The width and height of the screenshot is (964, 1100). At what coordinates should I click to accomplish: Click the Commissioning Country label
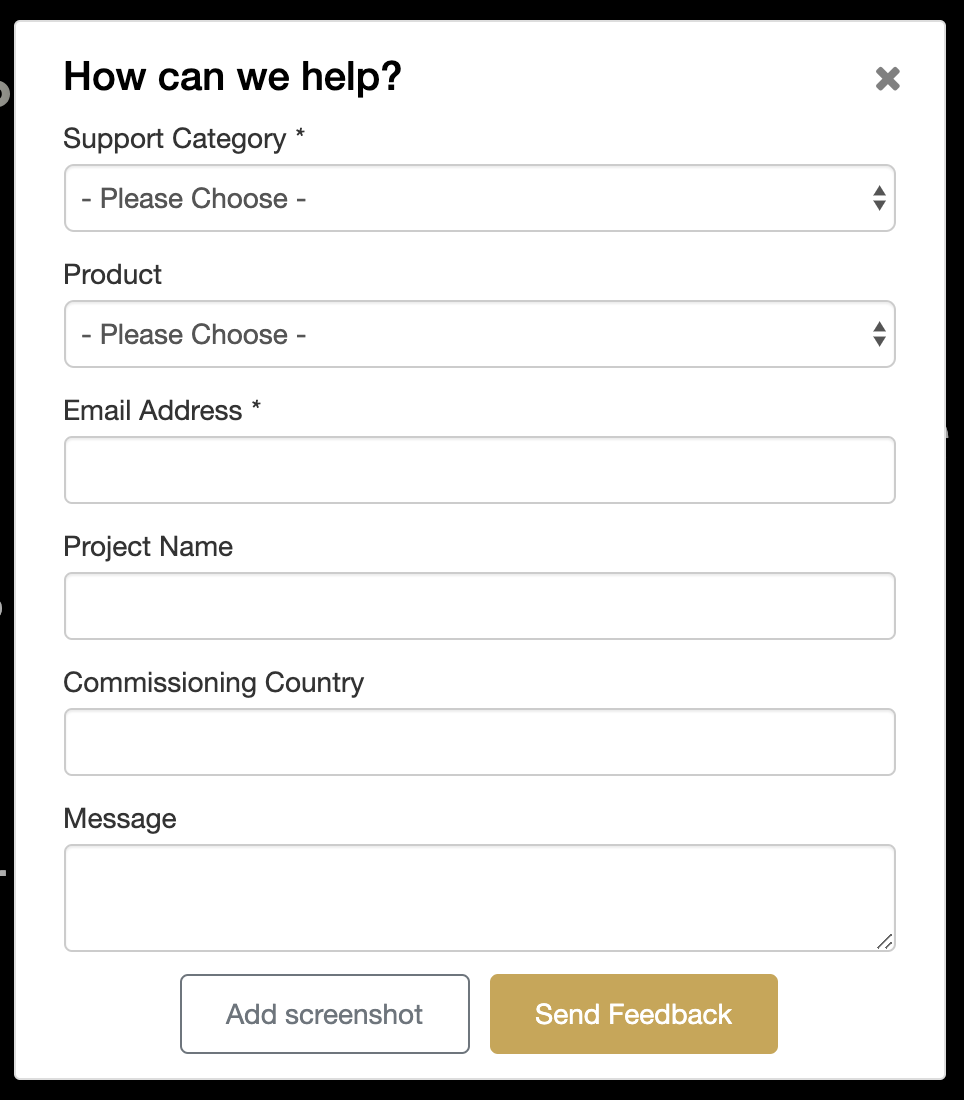coord(213,682)
